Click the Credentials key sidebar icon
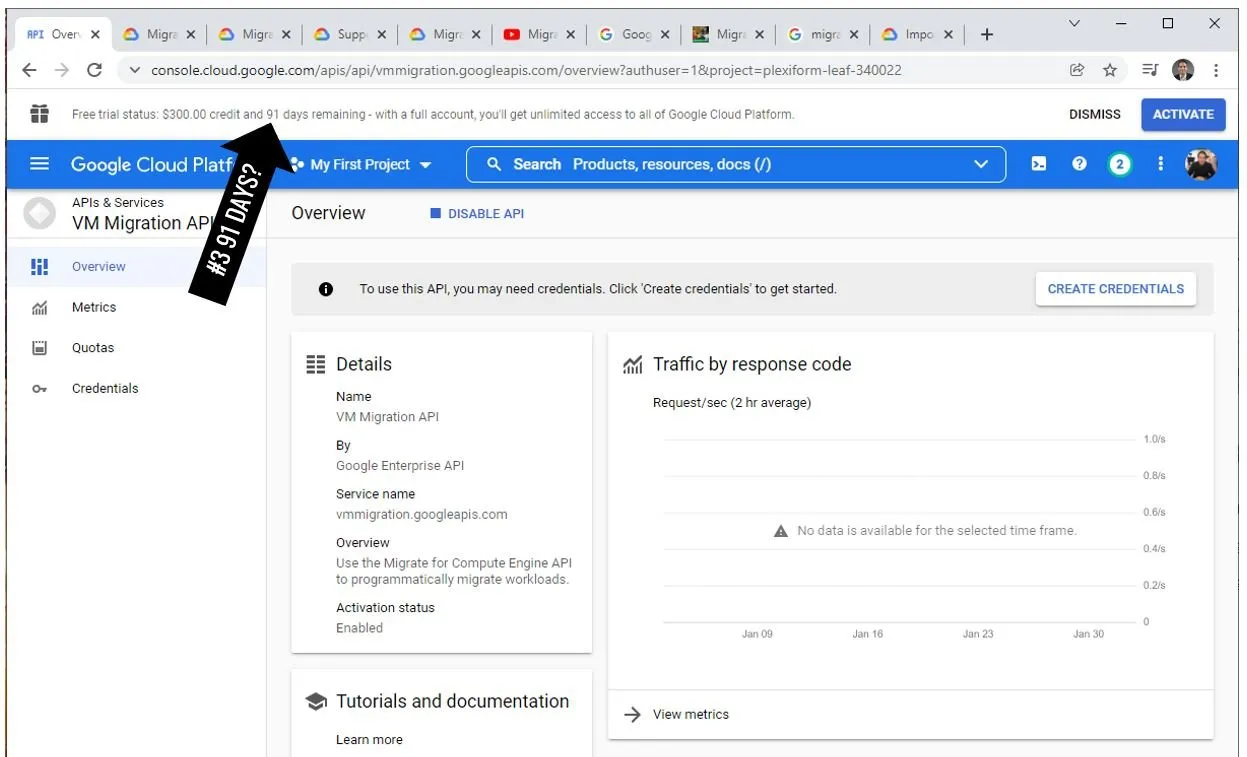 pyautogui.click(x=39, y=389)
